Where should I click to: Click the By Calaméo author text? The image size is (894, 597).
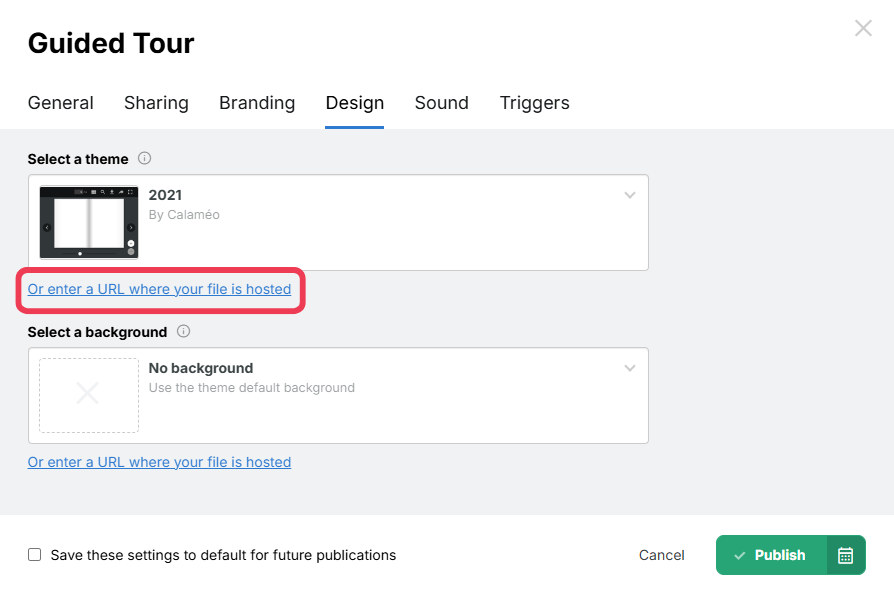point(184,214)
